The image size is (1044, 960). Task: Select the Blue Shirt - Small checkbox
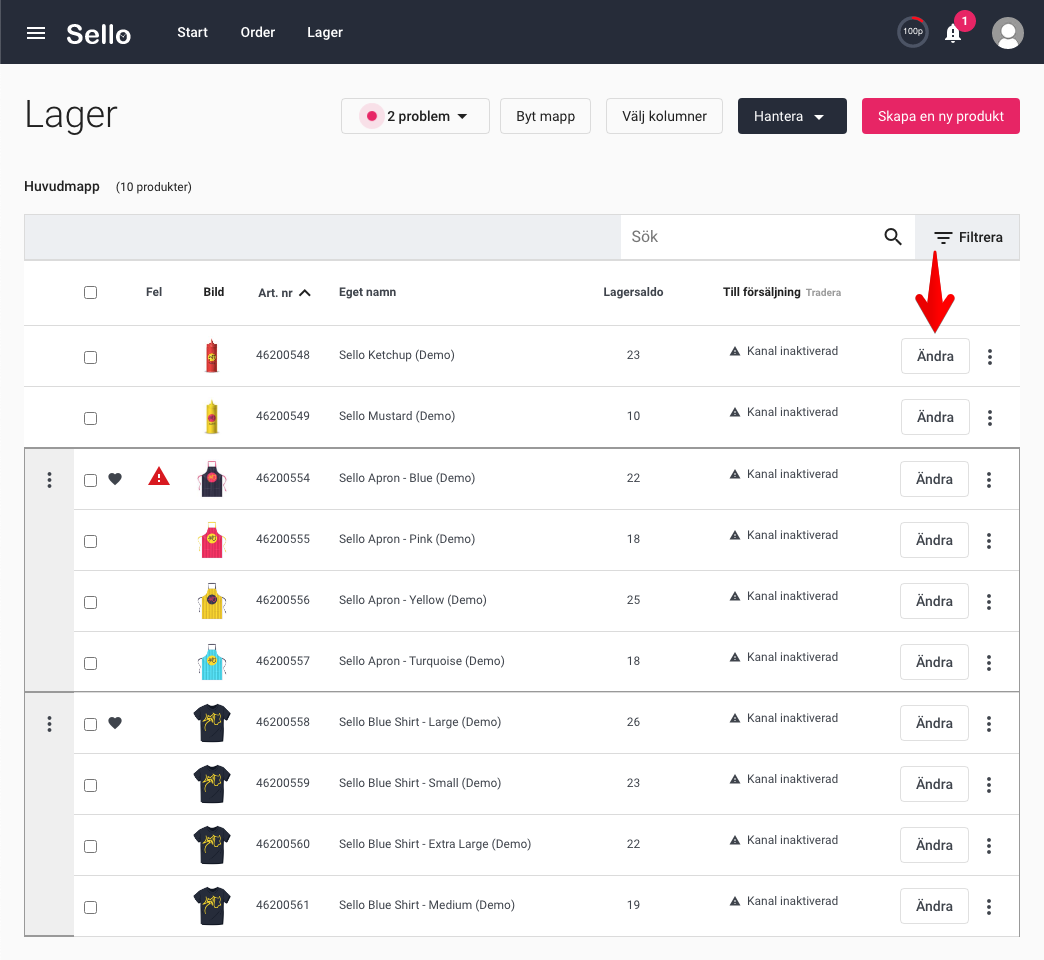91,786
